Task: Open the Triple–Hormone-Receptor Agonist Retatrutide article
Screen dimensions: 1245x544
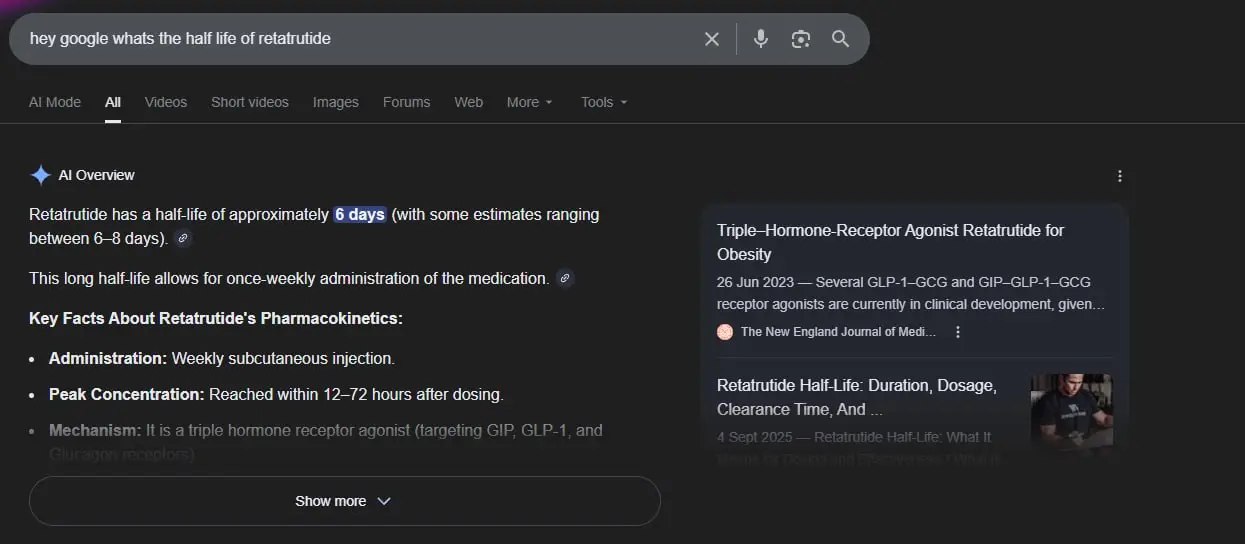Action: (x=891, y=242)
